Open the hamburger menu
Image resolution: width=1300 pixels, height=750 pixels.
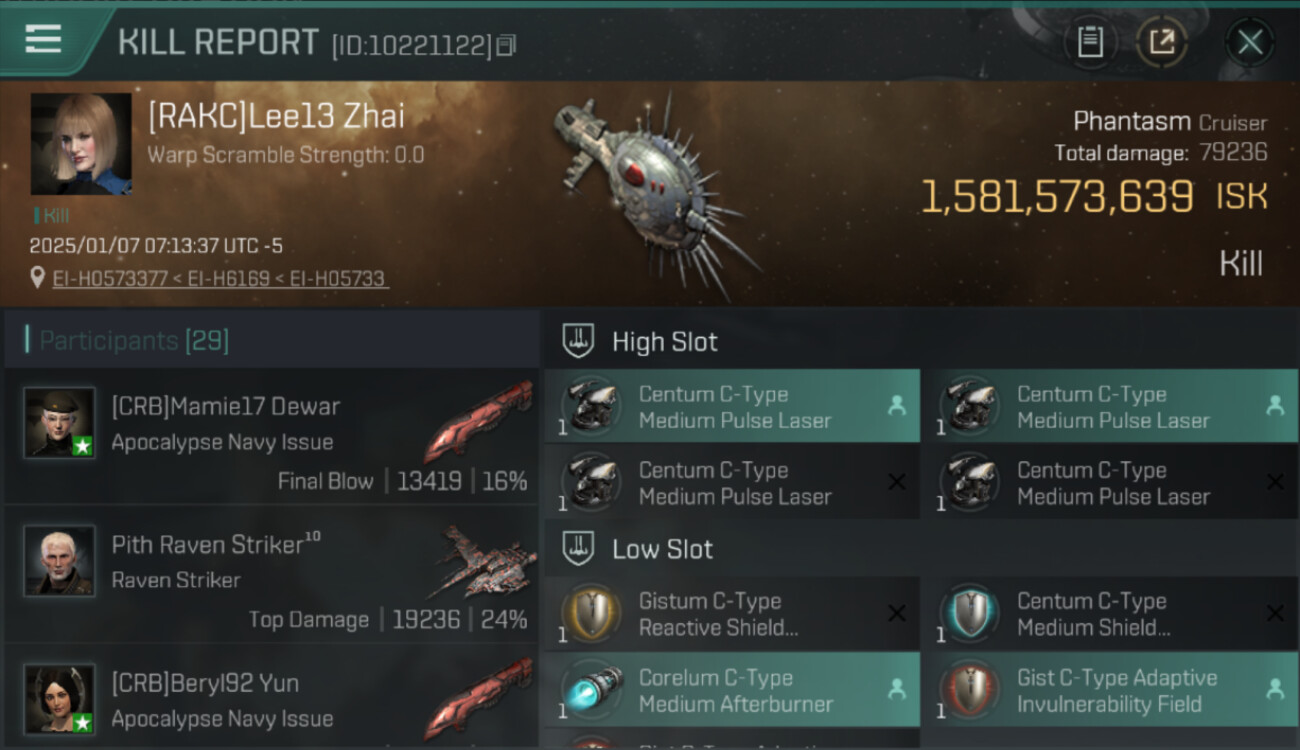[x=43, y=39]
